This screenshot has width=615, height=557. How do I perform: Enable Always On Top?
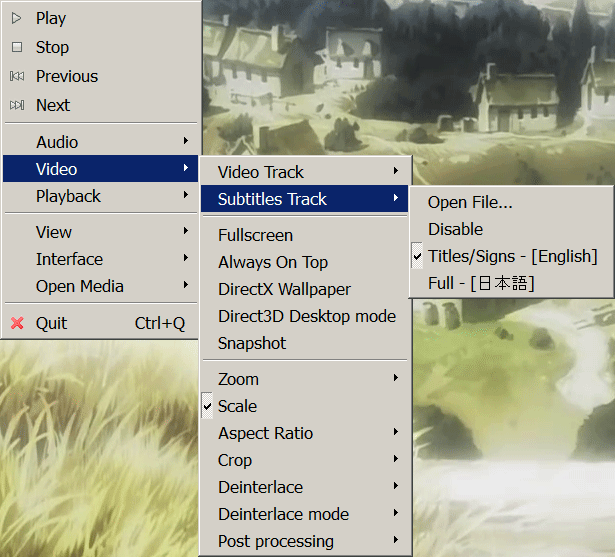(x=272, y=262)
